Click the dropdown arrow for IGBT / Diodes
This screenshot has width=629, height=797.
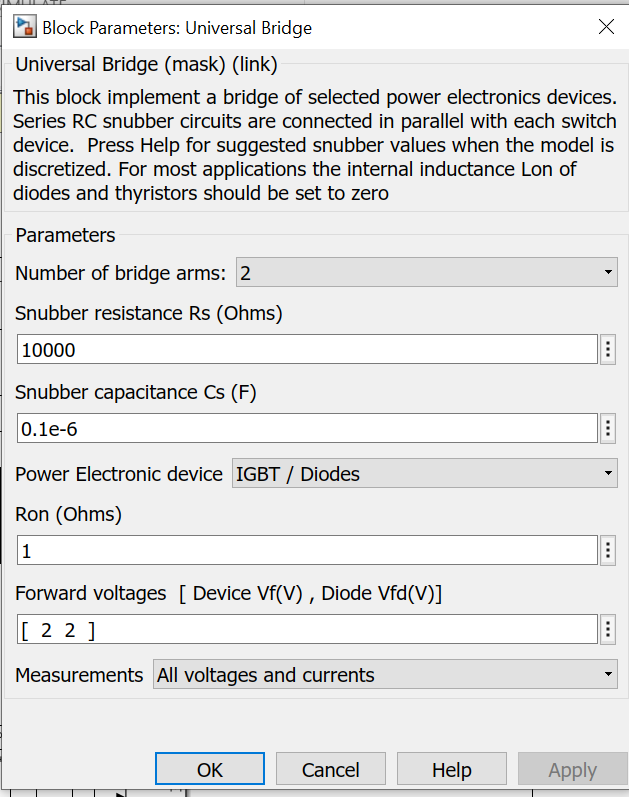(x=608, y=474)
